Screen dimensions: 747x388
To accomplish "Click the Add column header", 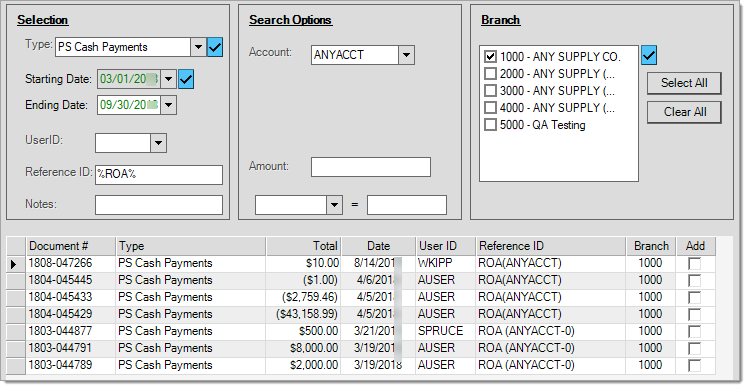I will 695,246.
